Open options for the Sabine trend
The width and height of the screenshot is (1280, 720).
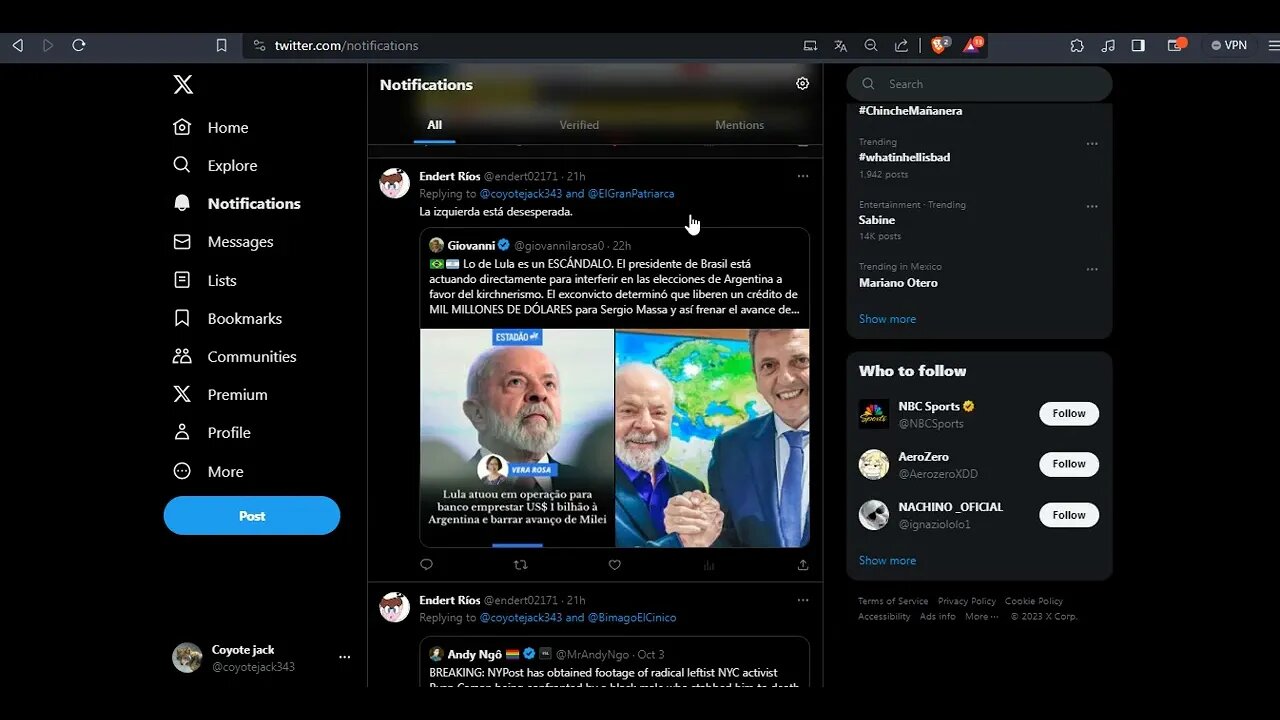point(1092,206)
